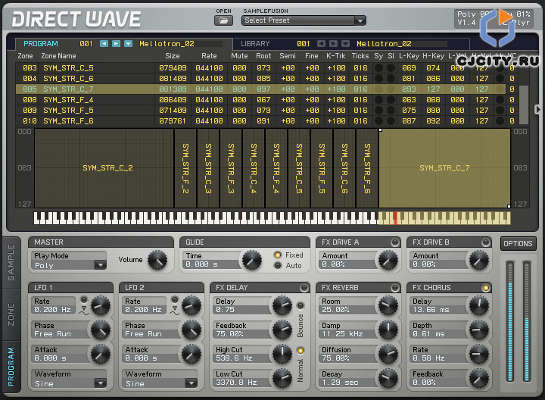Open a file with the folder icon
This screenshot has height=400, width=545.
tap(223, 21)
